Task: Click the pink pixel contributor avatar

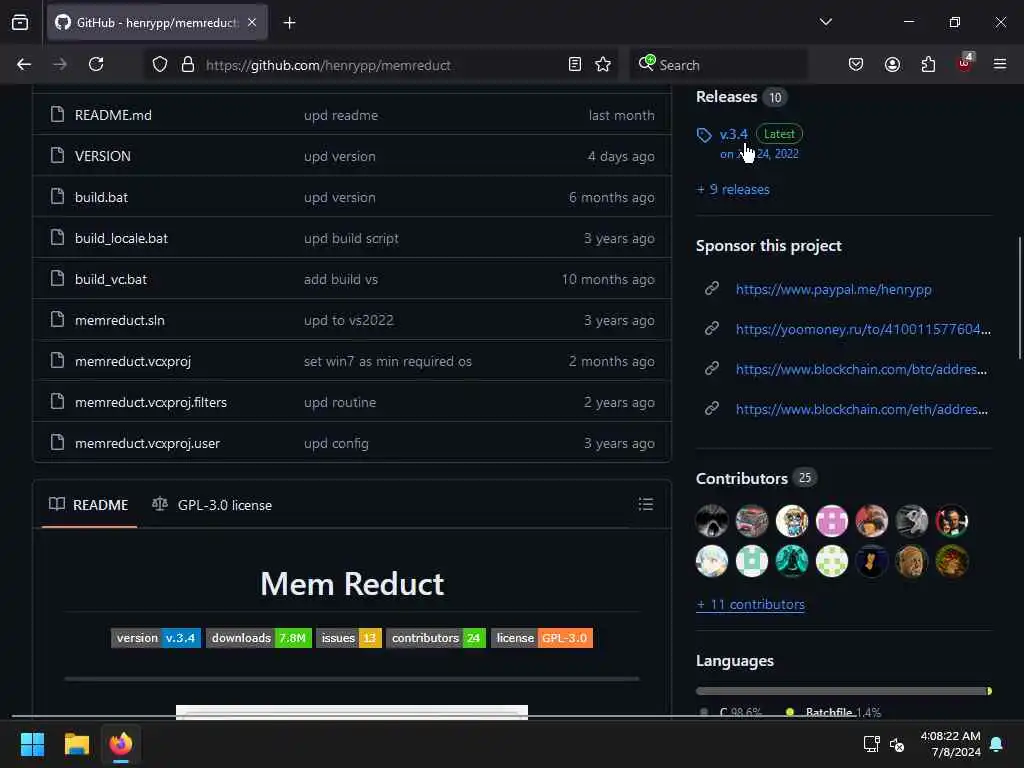Action: 831,521
